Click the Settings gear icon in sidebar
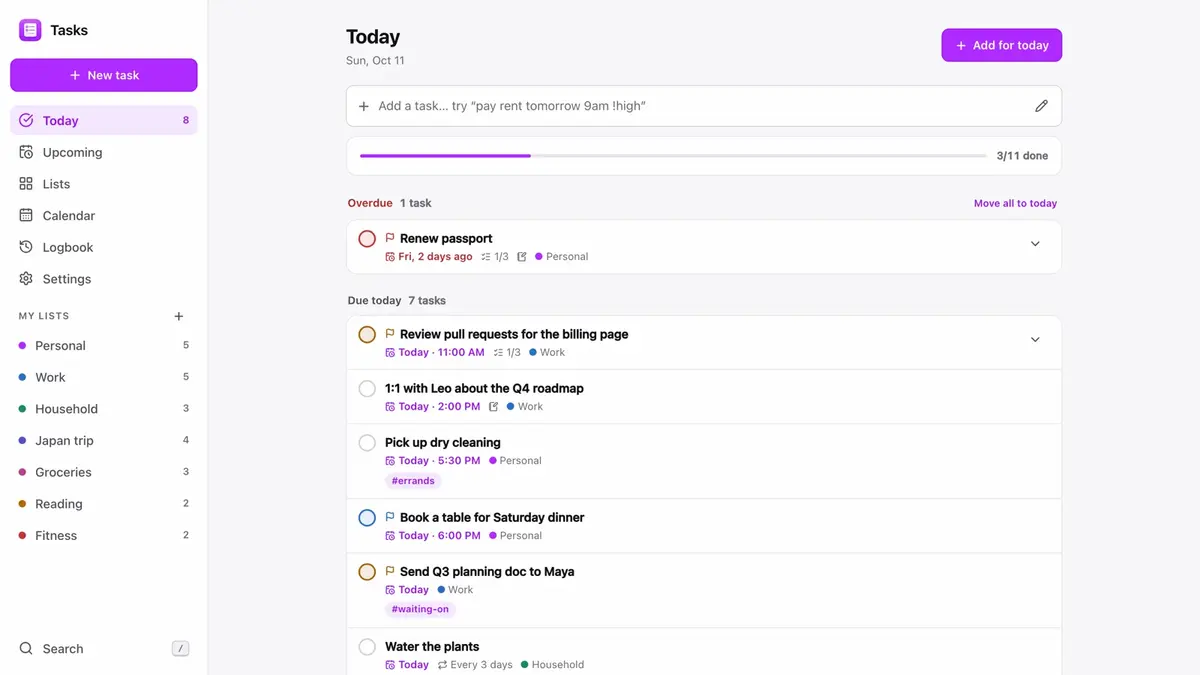1200x675 pixels. [x=26, y=279]
